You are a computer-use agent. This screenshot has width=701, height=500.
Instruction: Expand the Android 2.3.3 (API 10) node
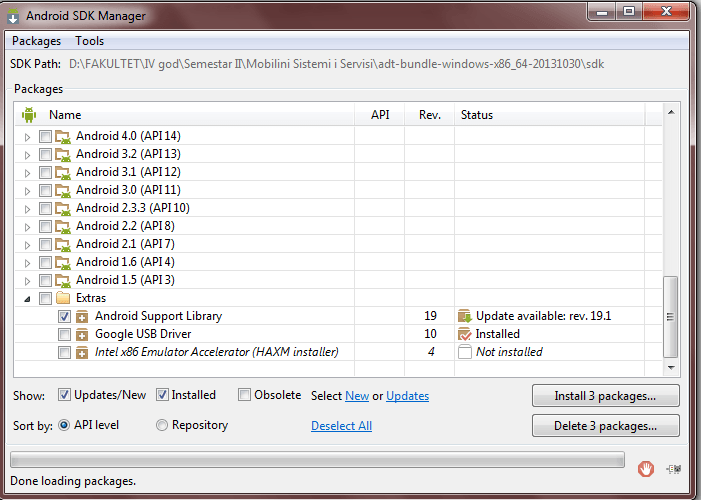tap(27, 209)
